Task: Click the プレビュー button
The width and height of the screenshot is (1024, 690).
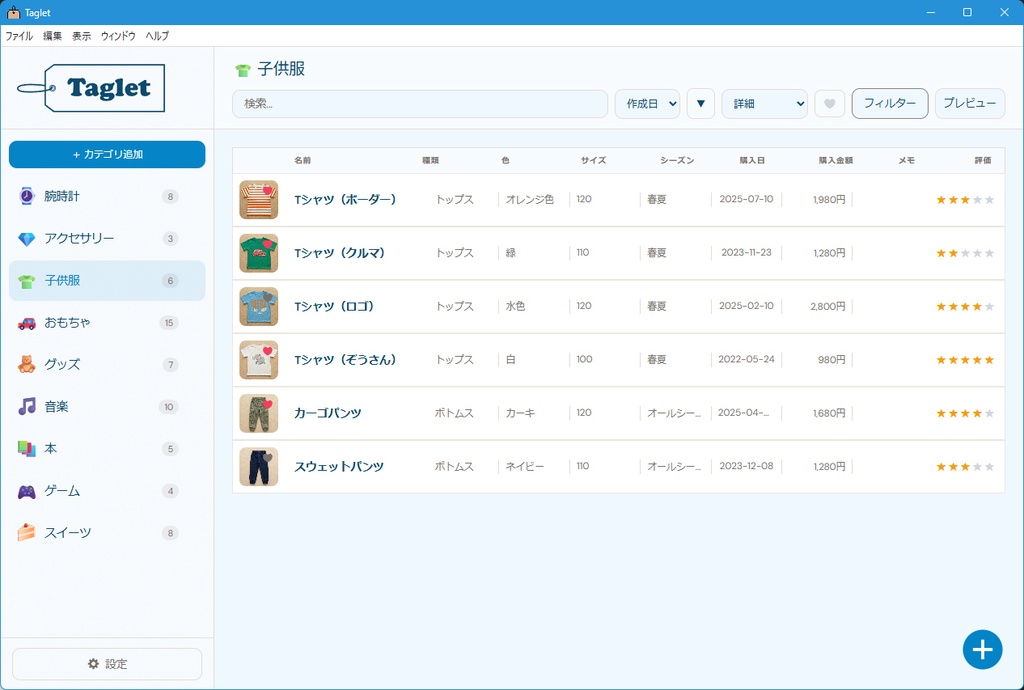Action: [970, 104]
